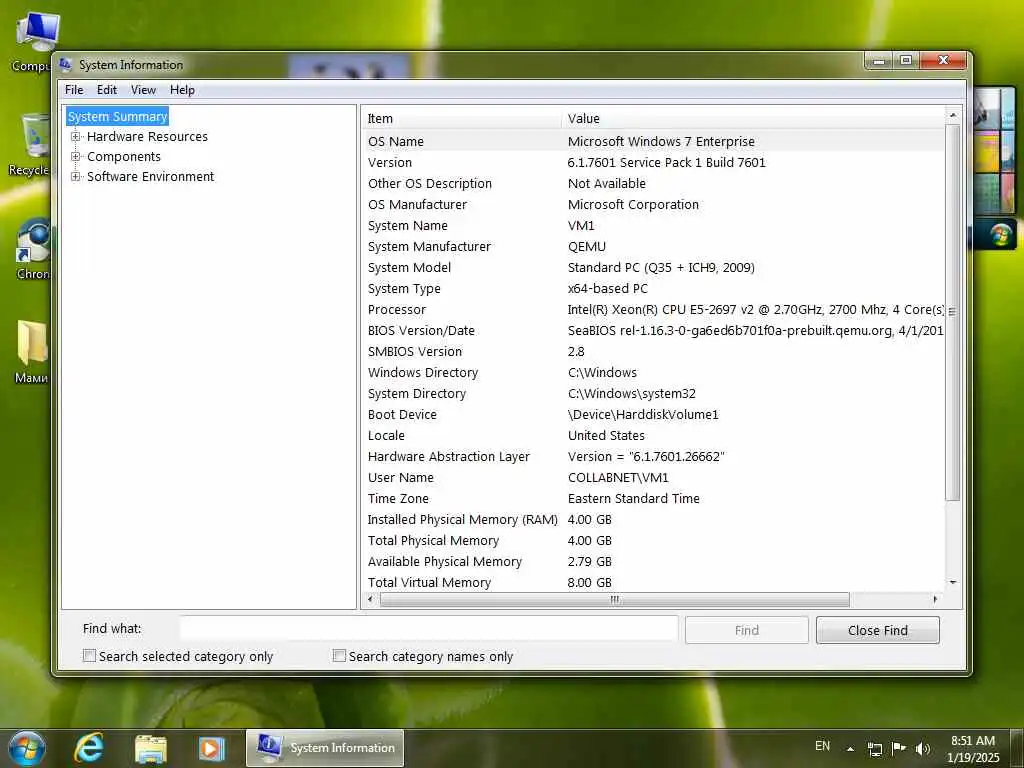This screenshot has width=1024, height=768.
Task: Click the horizontal scrollbar thumb
Action: tap(615, 599)
